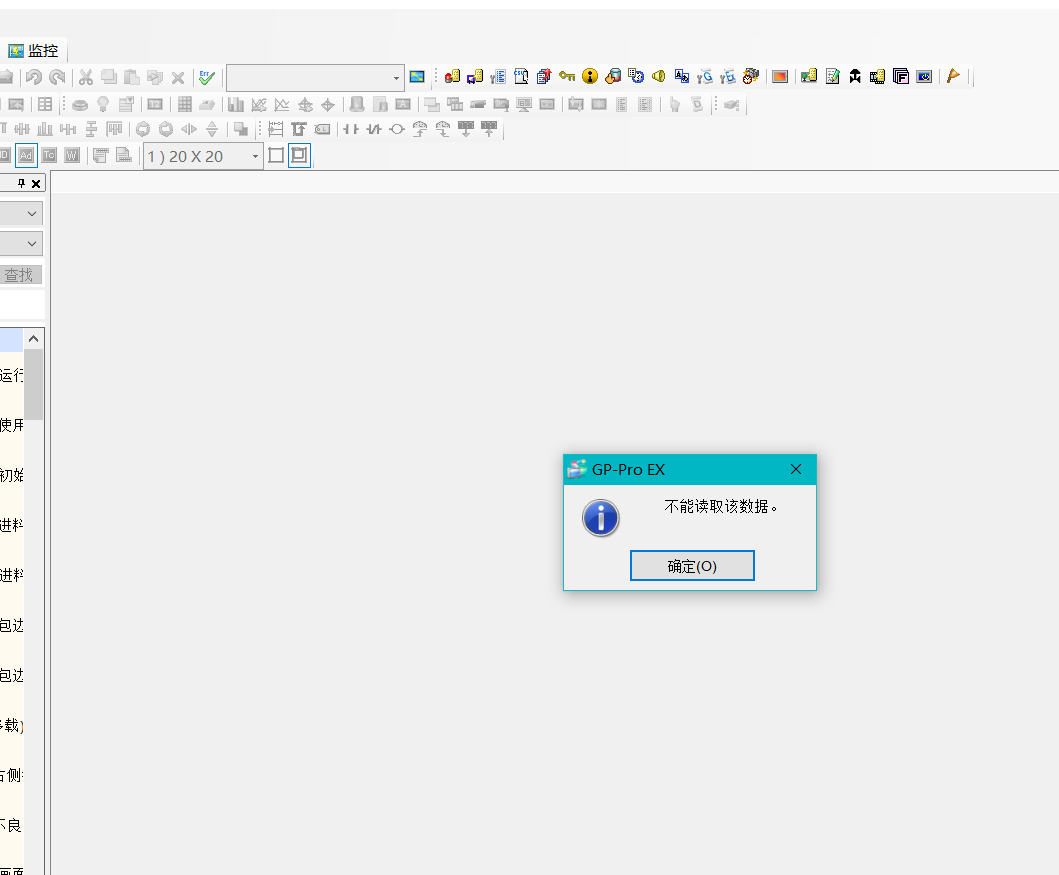Click the Err error check icon

pos(206,77)
